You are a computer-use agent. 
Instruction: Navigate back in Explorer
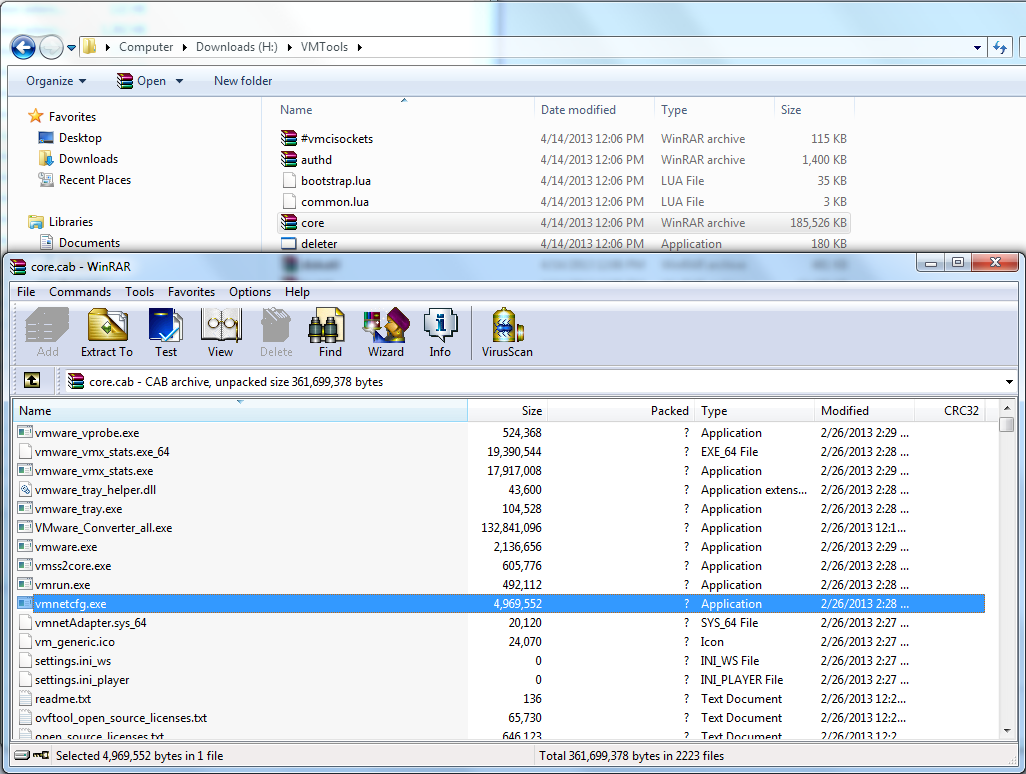tap(22, 47)
